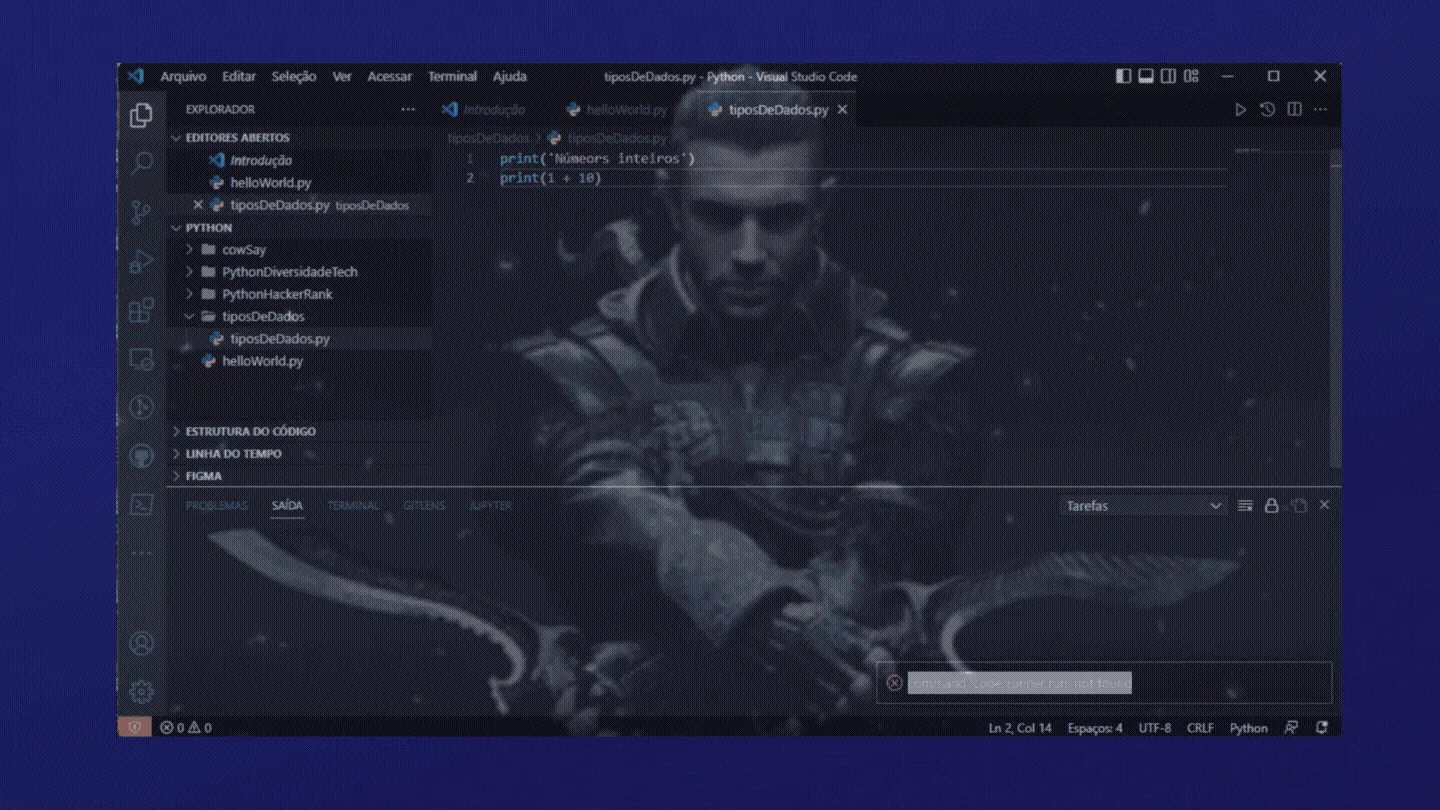Viewport: 1440px width, 810px height.
Task: Close the tiposDeDados.py editor tab
Action: pyautogui.click(x=842, y=110)
